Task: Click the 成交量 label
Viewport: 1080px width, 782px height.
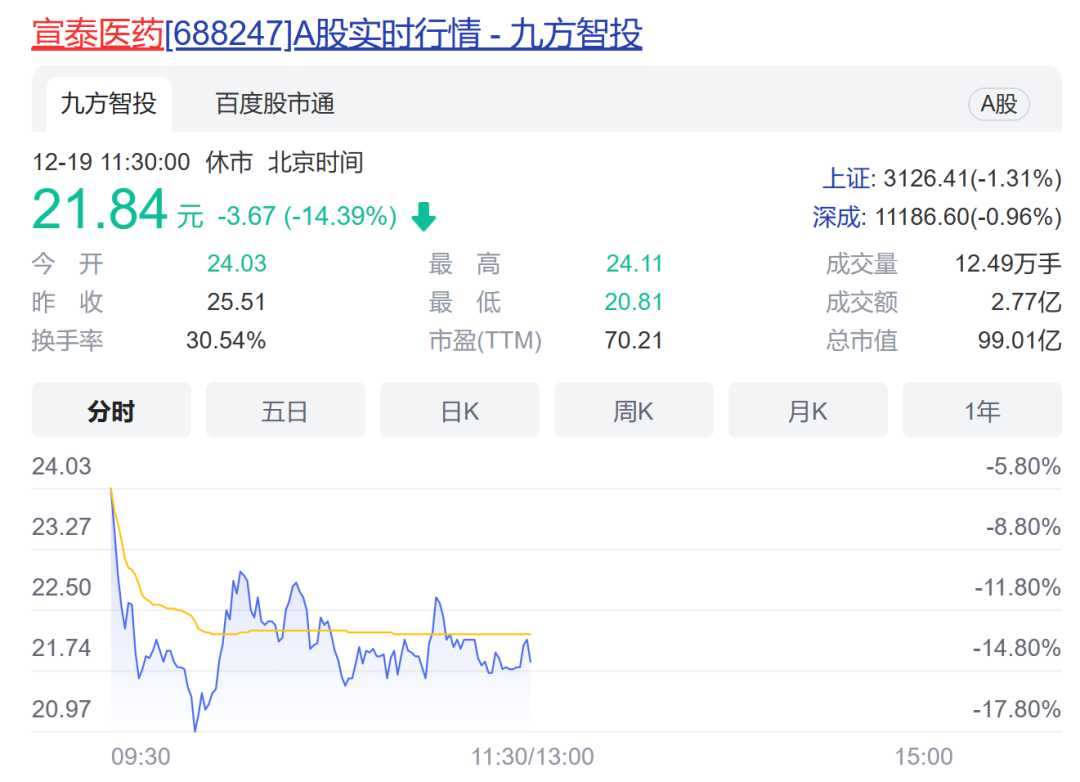Action: pyautogui.click(x=862, y=263)
